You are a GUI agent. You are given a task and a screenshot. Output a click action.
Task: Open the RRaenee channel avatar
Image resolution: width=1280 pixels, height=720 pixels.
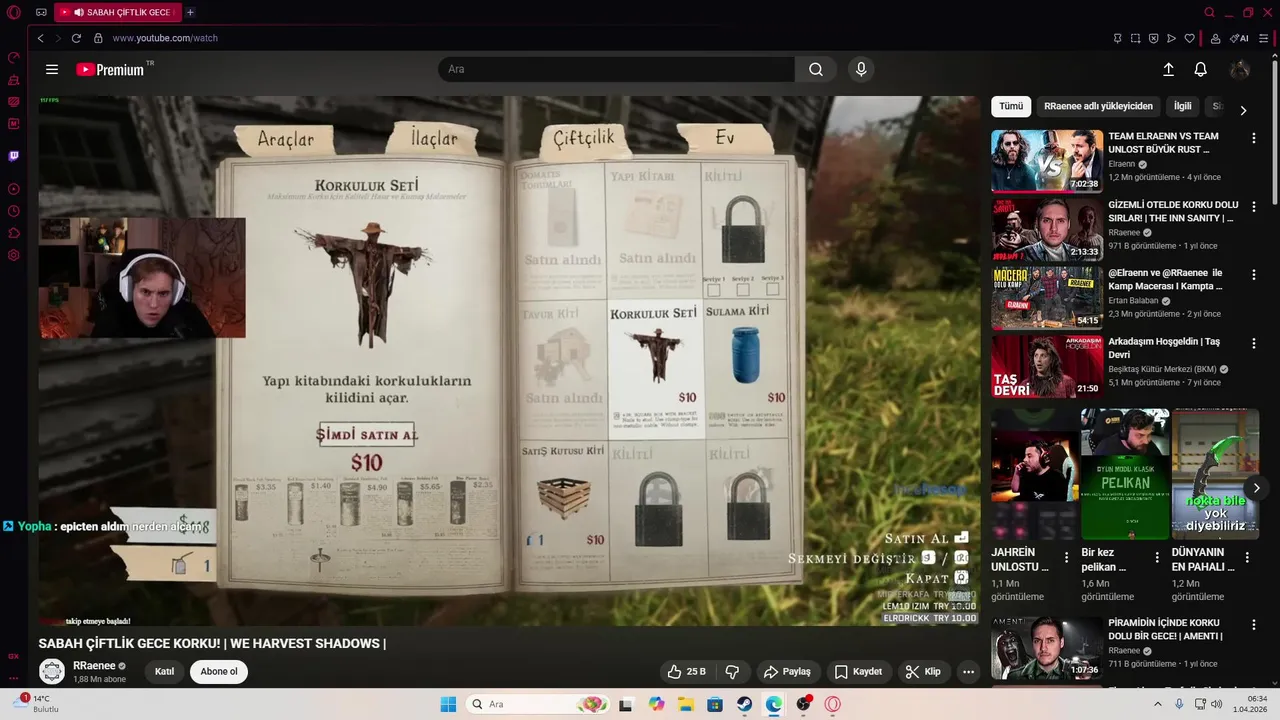pyautogui.click(x=52, y=672)
